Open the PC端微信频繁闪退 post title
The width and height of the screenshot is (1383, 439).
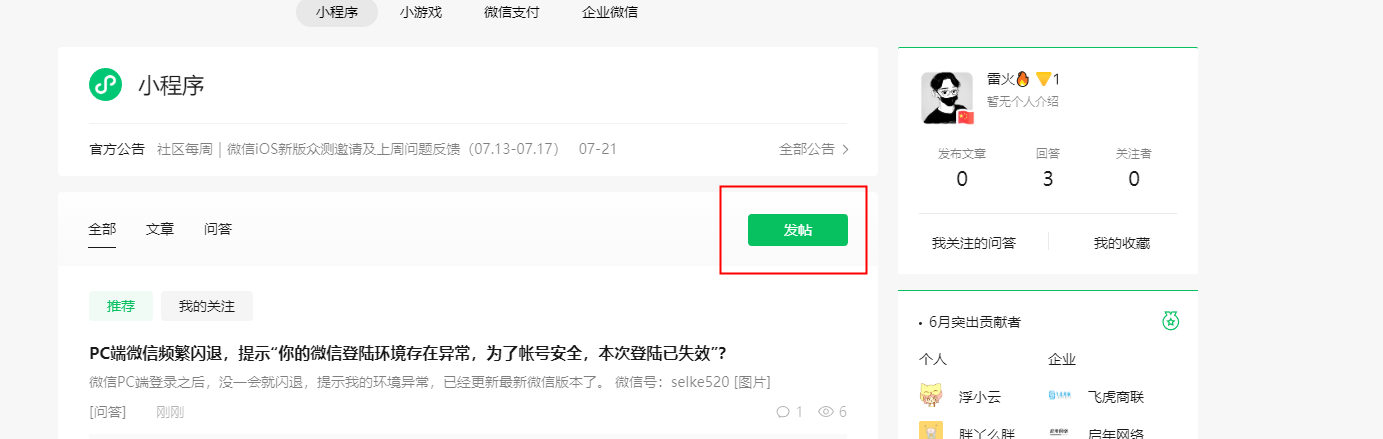tap(408, 353)
